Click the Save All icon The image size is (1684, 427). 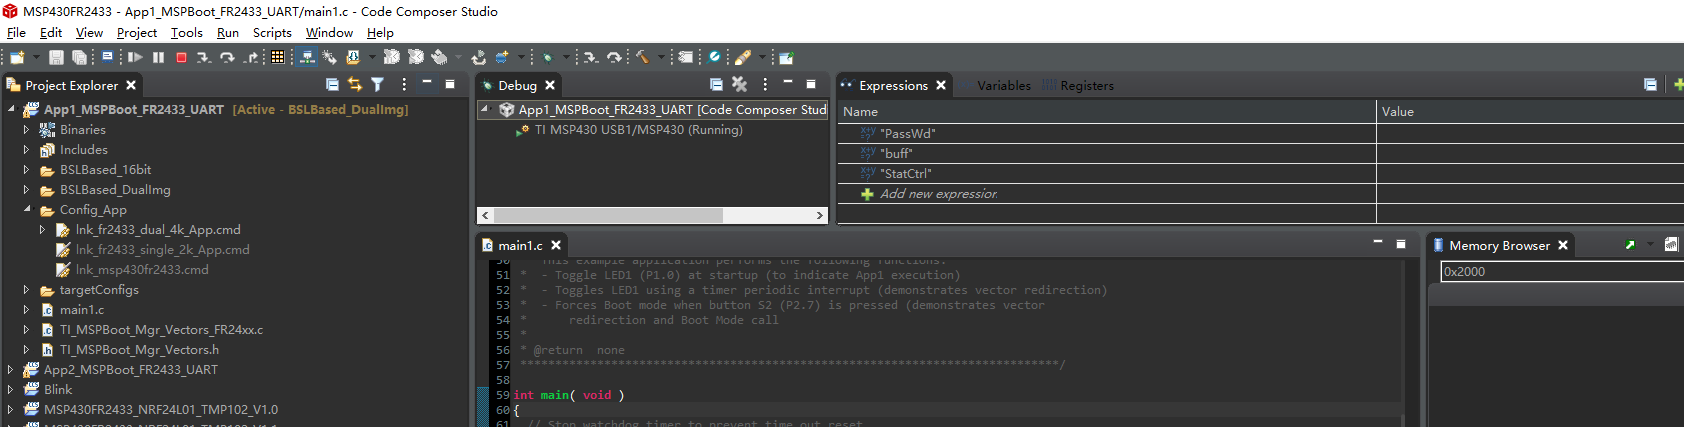79,57
